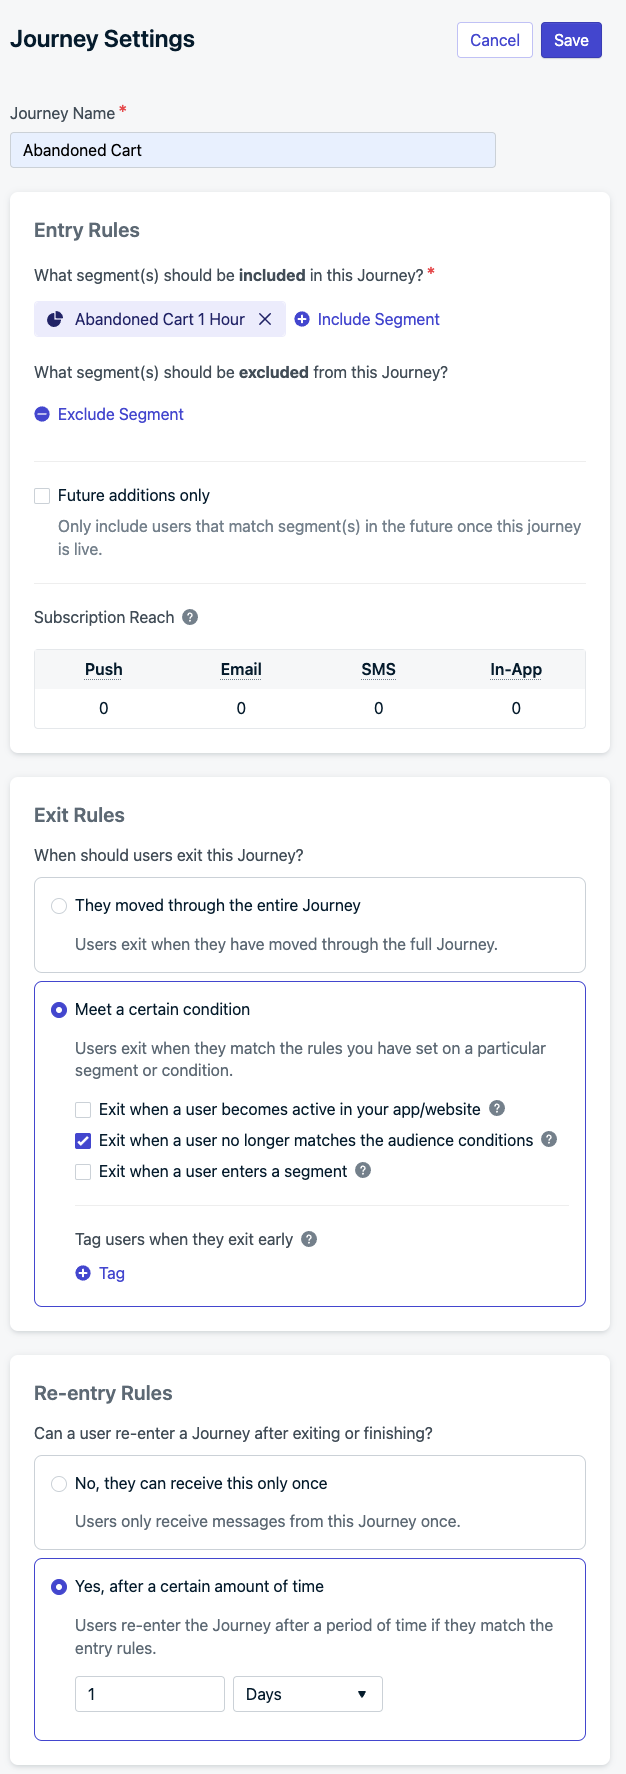Open the Subscription Reach help icon

[190, 617]
